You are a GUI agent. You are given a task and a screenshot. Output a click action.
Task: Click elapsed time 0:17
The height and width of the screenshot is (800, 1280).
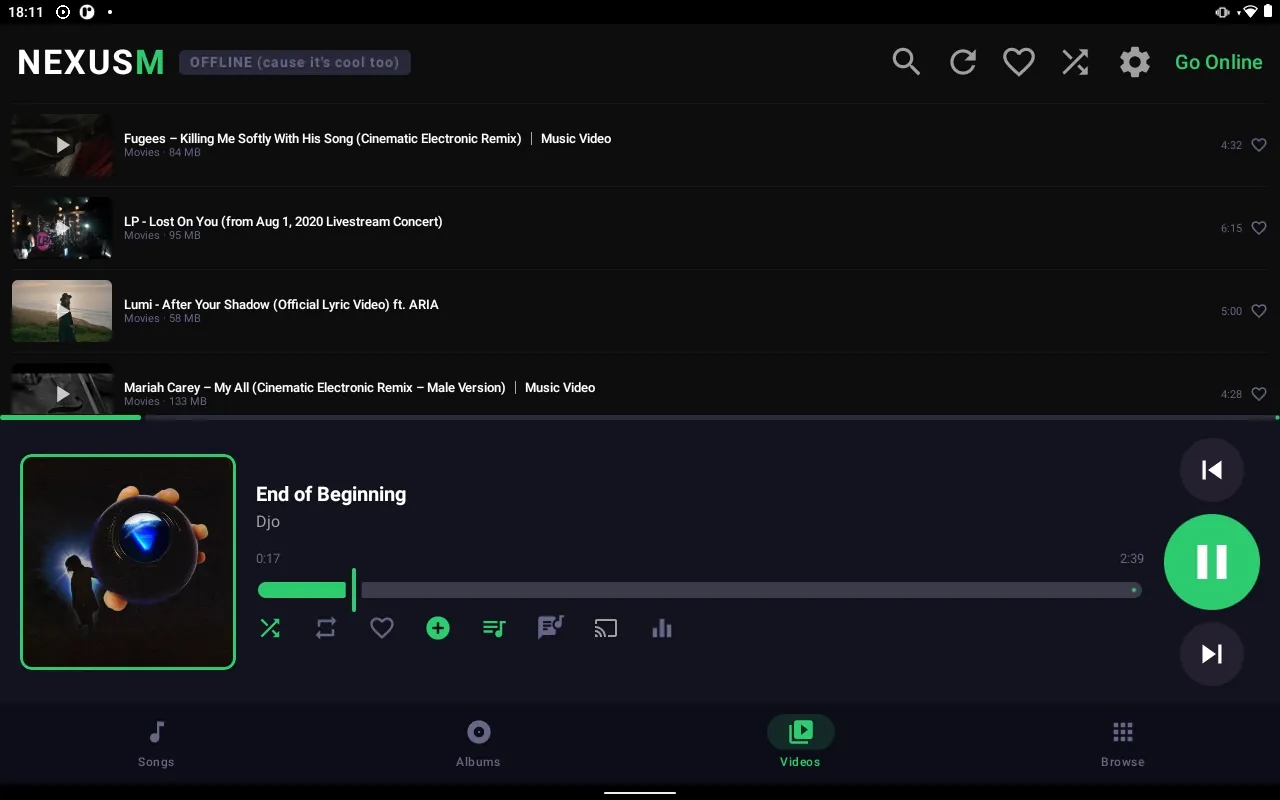click(268, 559)
